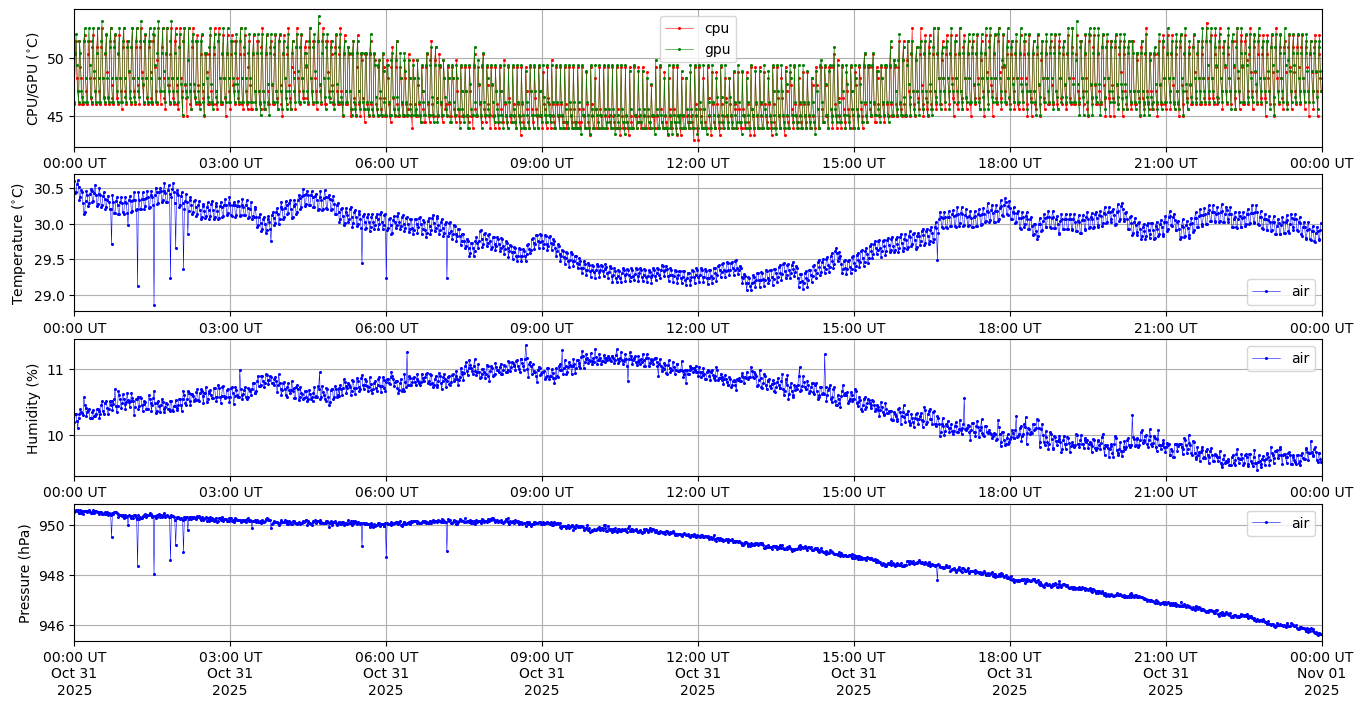
Task: Click the 45 tick on CPU/GPU axis
Action: tap(57, 117)
